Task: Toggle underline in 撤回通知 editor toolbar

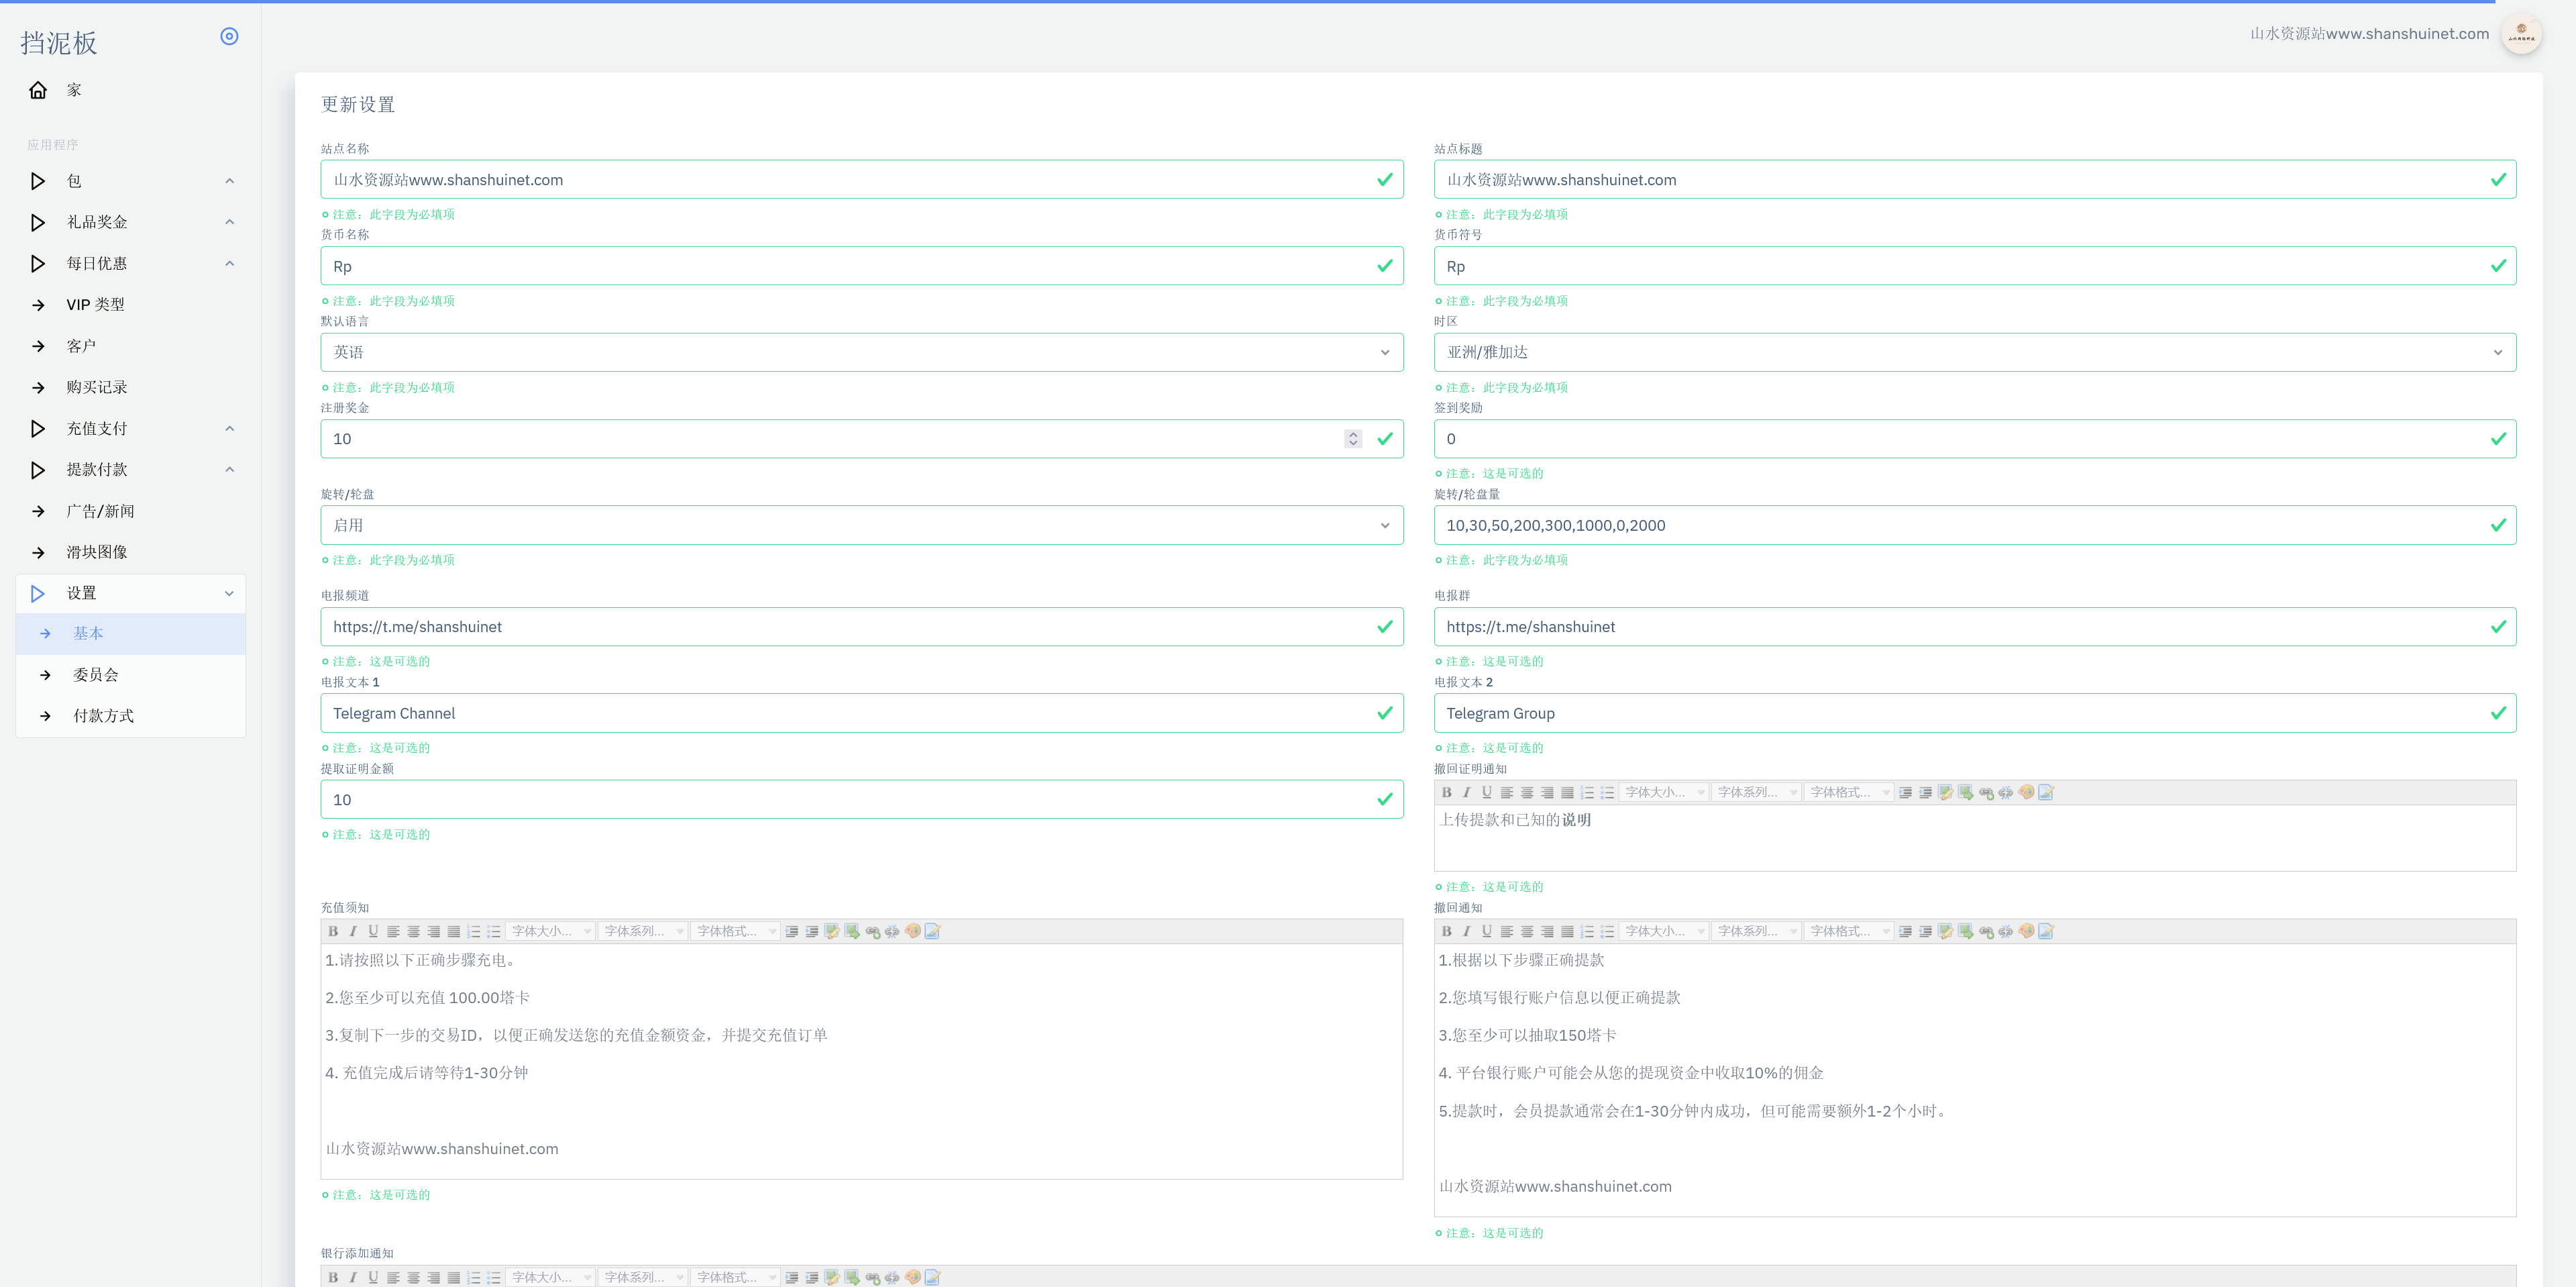Action: 1486,931
